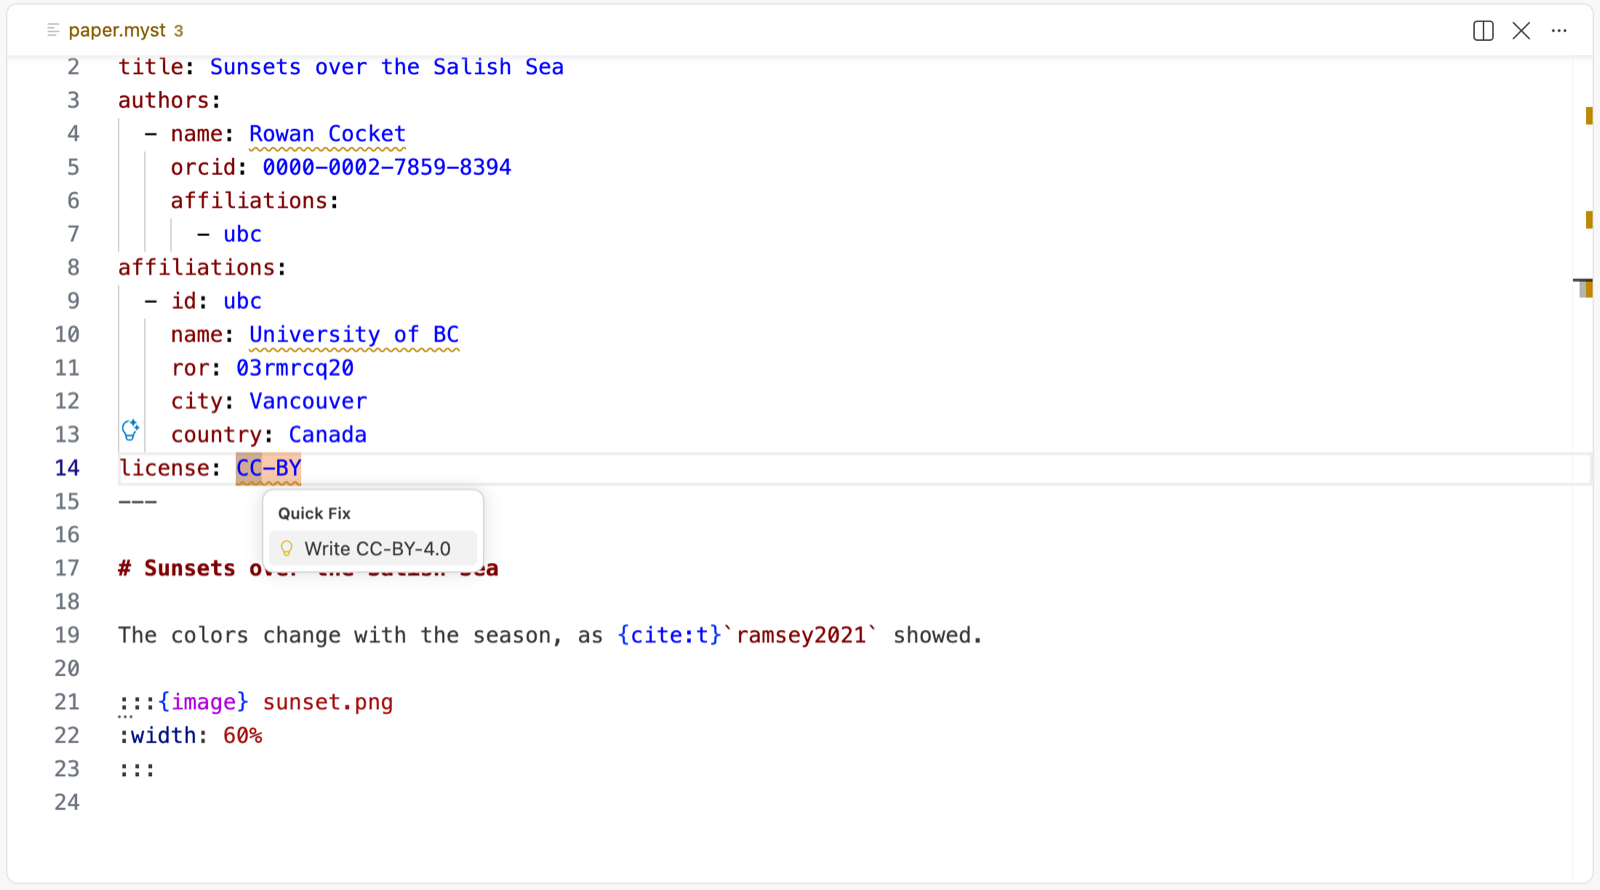Click the id value ubc on line 9
This screenshot has width=1600, height=890.
click(242, 301)
